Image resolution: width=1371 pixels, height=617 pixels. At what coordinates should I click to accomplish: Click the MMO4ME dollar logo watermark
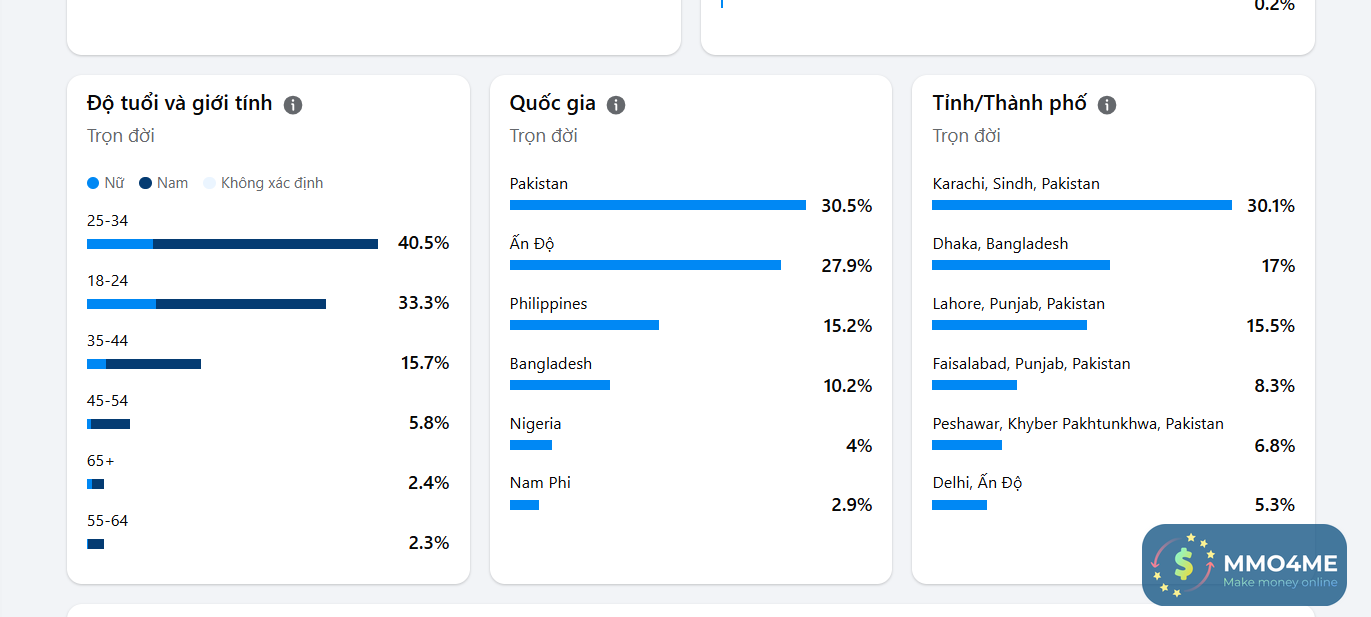point(1184,565)
